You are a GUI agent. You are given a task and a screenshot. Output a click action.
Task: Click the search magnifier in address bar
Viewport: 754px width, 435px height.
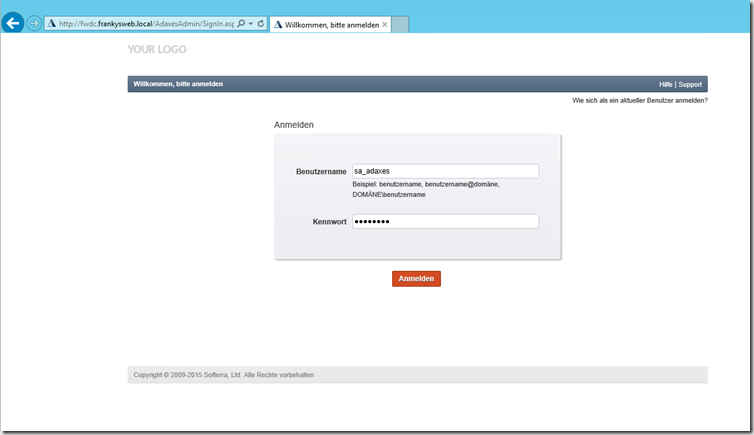[x=240, y=23]
